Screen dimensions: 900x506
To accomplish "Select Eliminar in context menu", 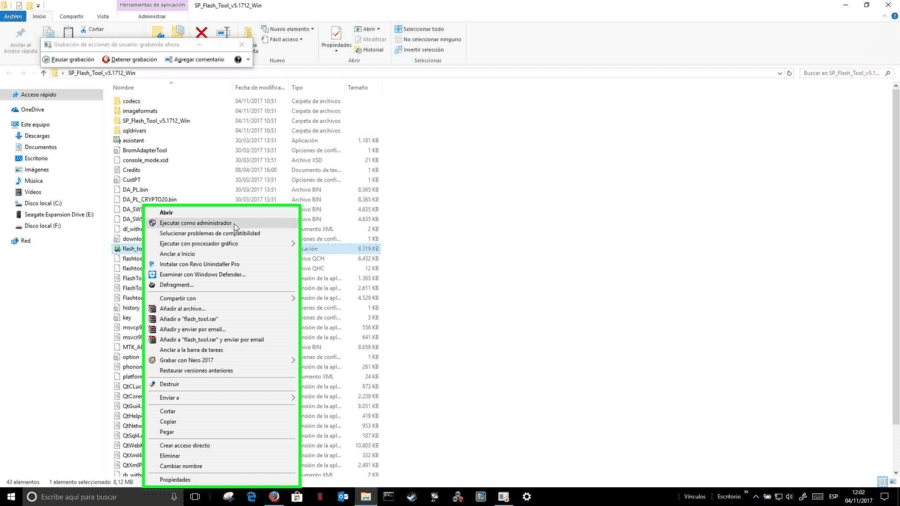I will click(x=221, y=456).
